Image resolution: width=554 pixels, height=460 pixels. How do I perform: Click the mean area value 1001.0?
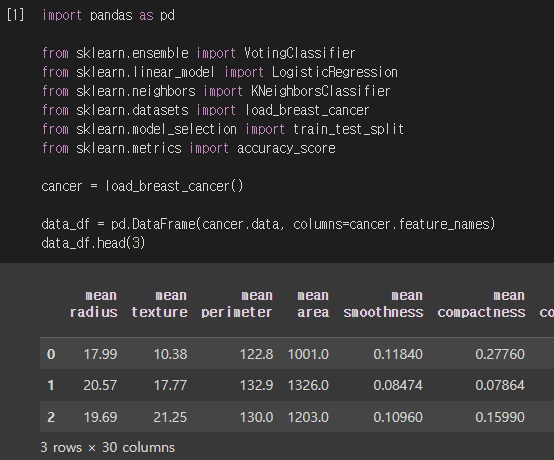tap(308, 354)
